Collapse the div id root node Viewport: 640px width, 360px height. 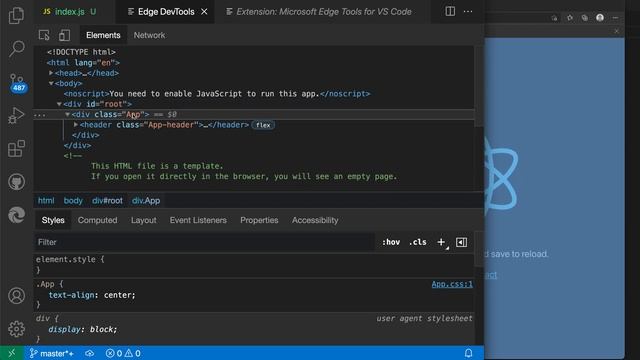(59, 104)
